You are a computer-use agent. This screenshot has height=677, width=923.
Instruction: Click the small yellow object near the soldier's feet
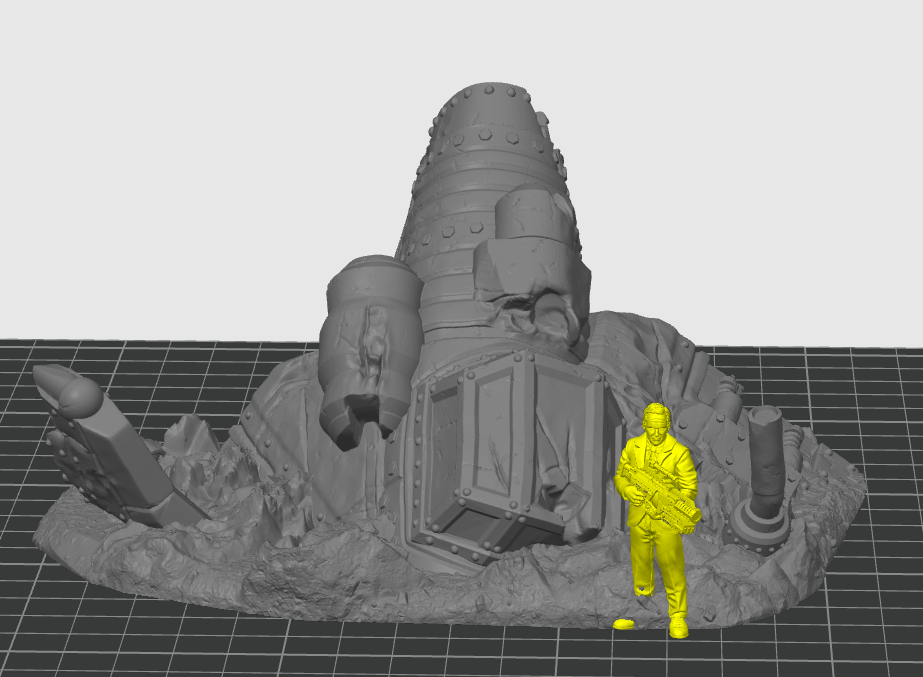[625, 622]
